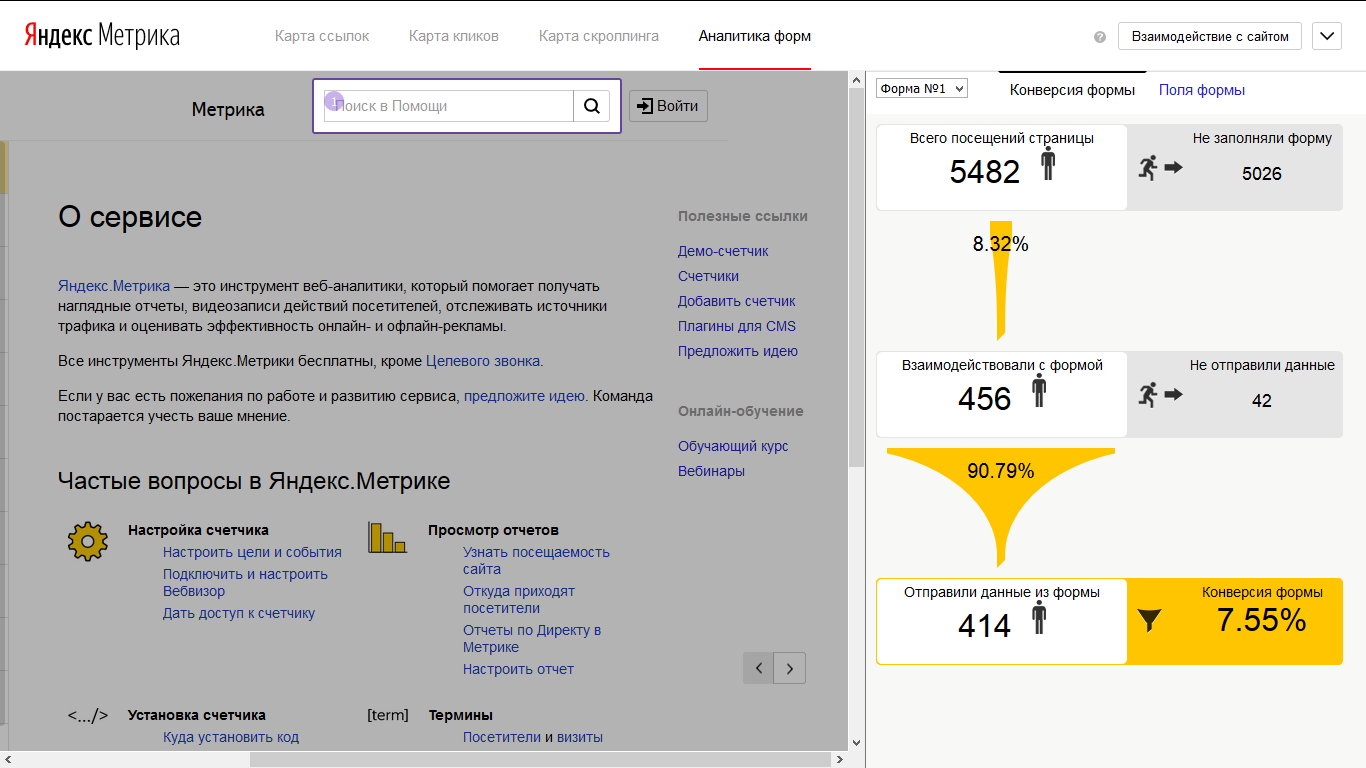This screenshot has height=768, width=1366.
Task: Click the Яндекс Метрика logo
Action: click(101, 36)
